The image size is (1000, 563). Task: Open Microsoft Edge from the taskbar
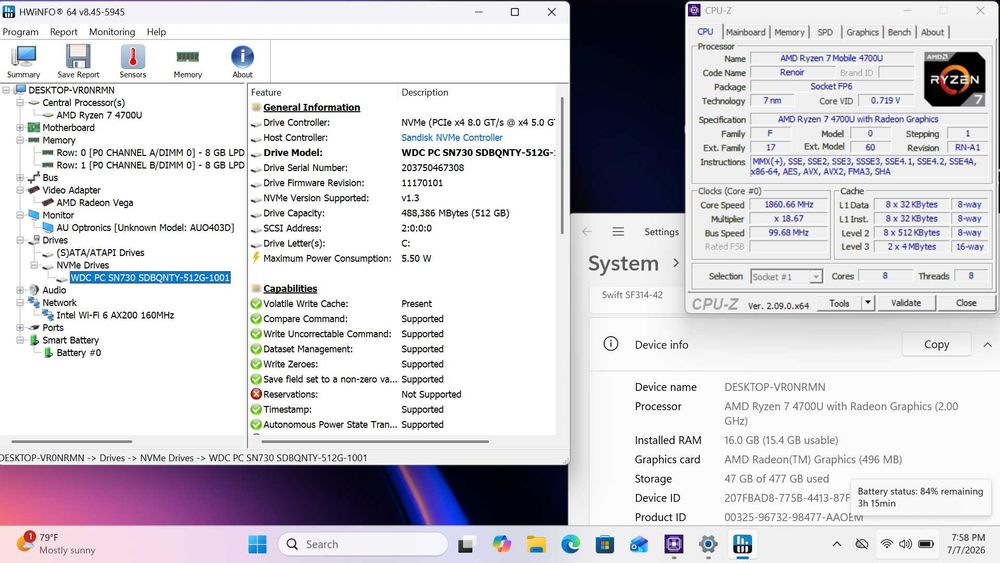(x=571, y=545)
